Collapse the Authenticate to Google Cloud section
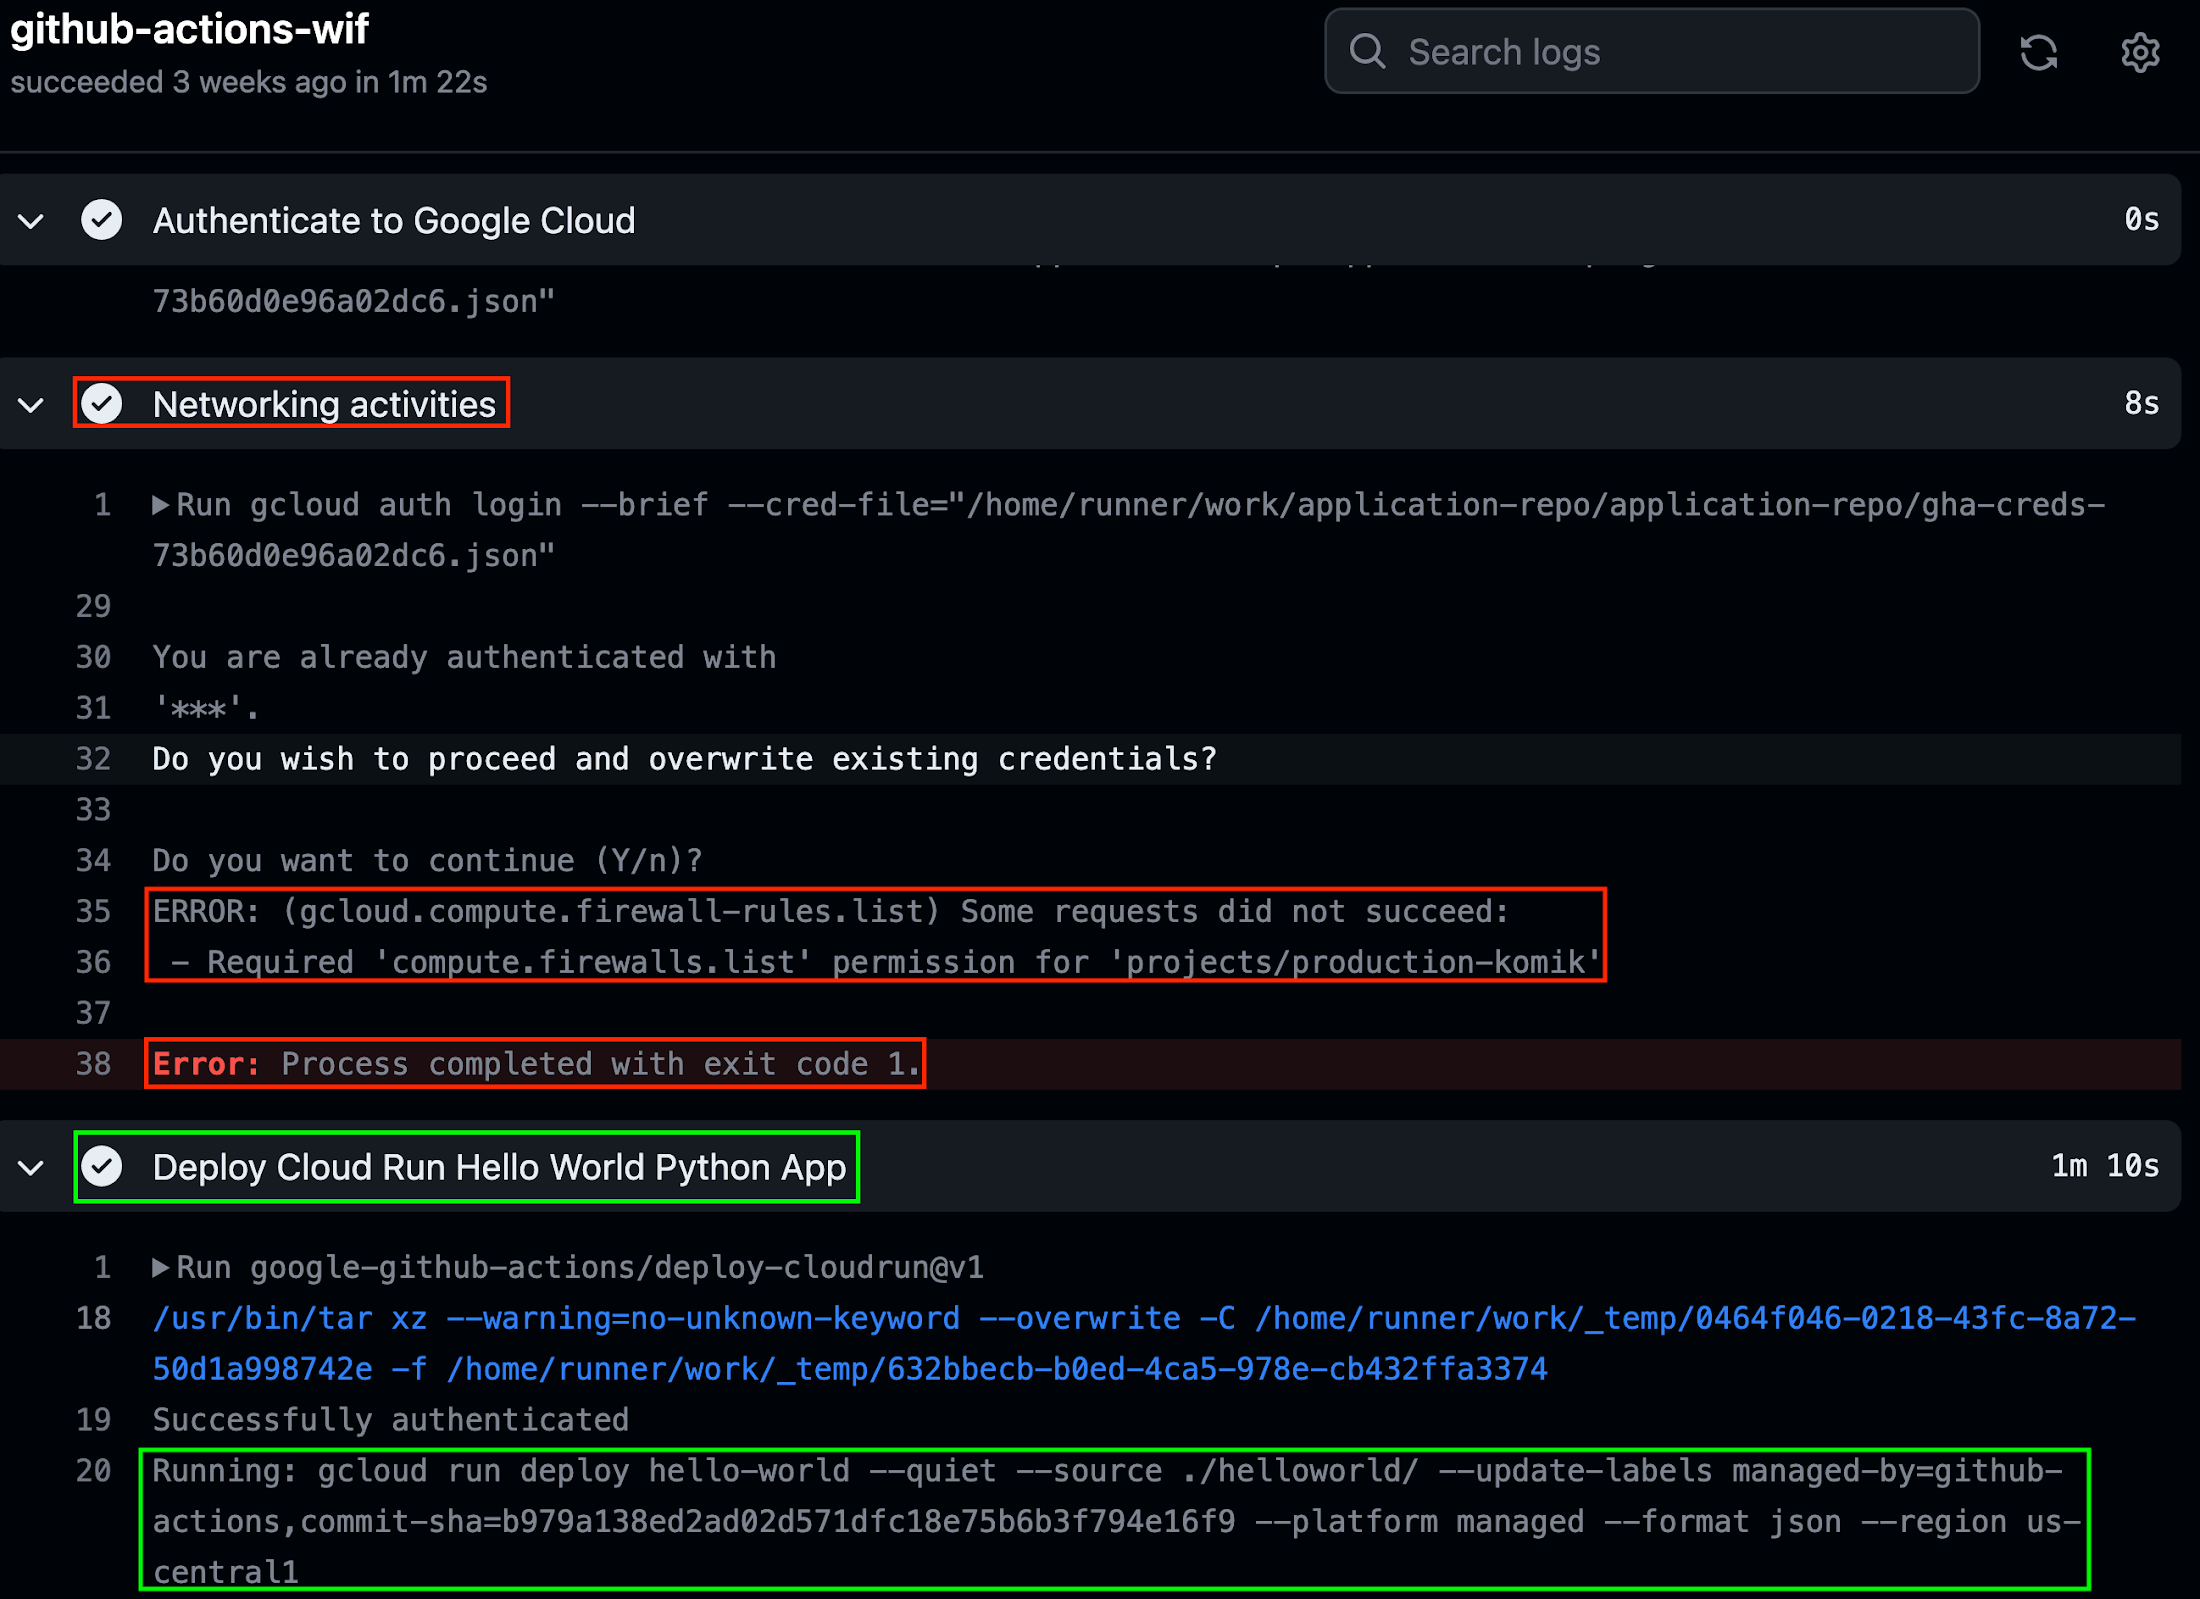 pos(34,219)
